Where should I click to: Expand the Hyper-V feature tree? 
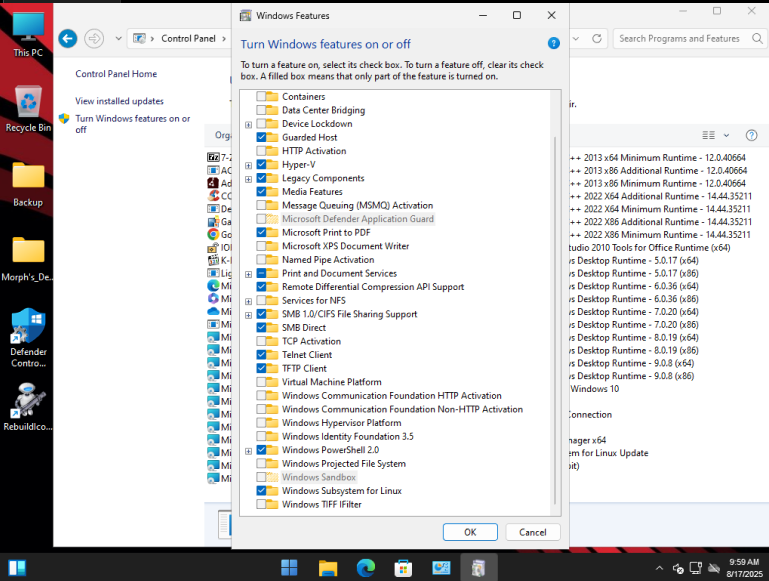pos(248,165)
